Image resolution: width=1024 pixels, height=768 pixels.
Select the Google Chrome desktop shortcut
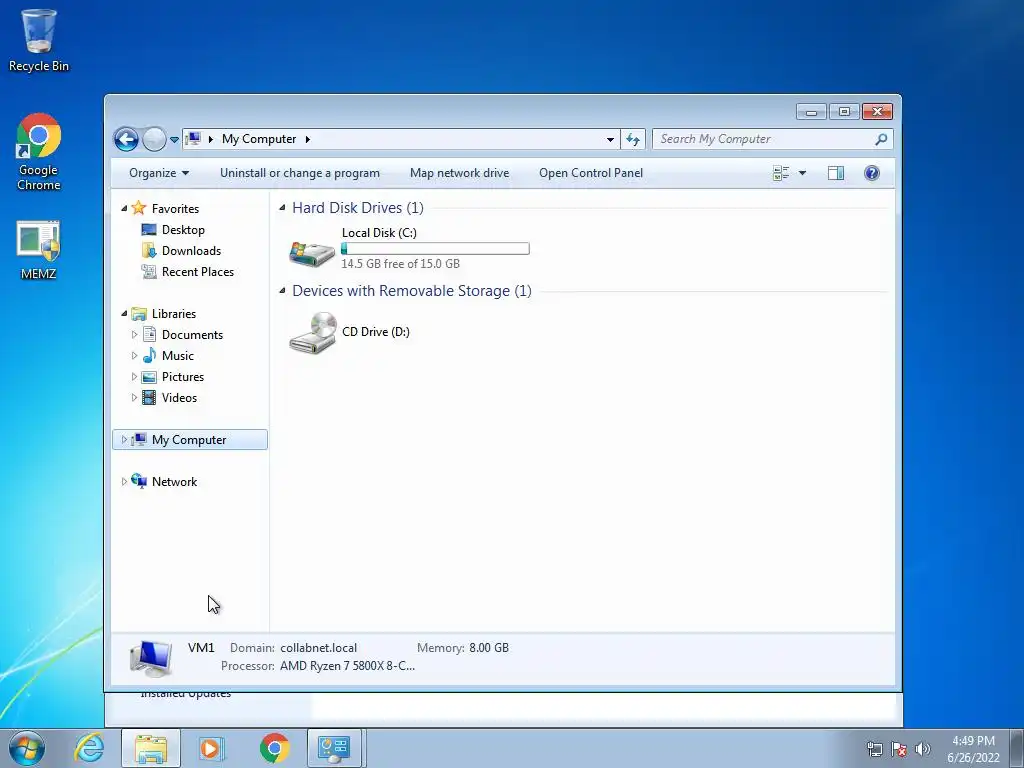click(39, 153)
